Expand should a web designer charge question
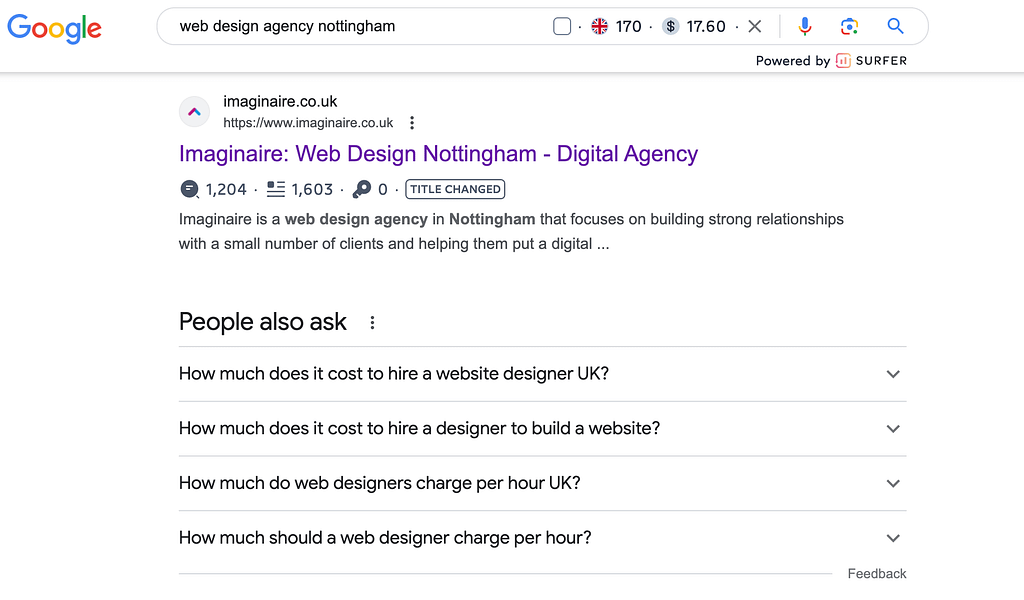This screenshot has height=600, width=1024. click(542, 538)
